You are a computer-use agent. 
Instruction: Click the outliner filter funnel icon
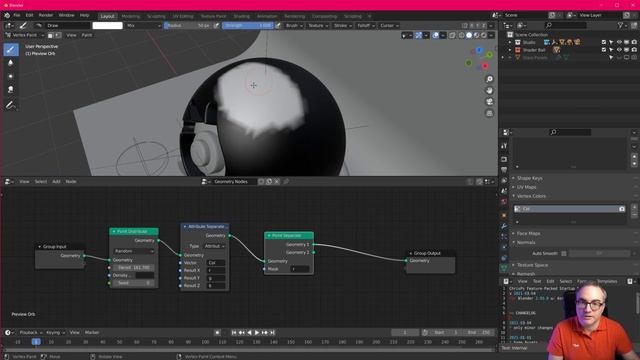(621, 25)
